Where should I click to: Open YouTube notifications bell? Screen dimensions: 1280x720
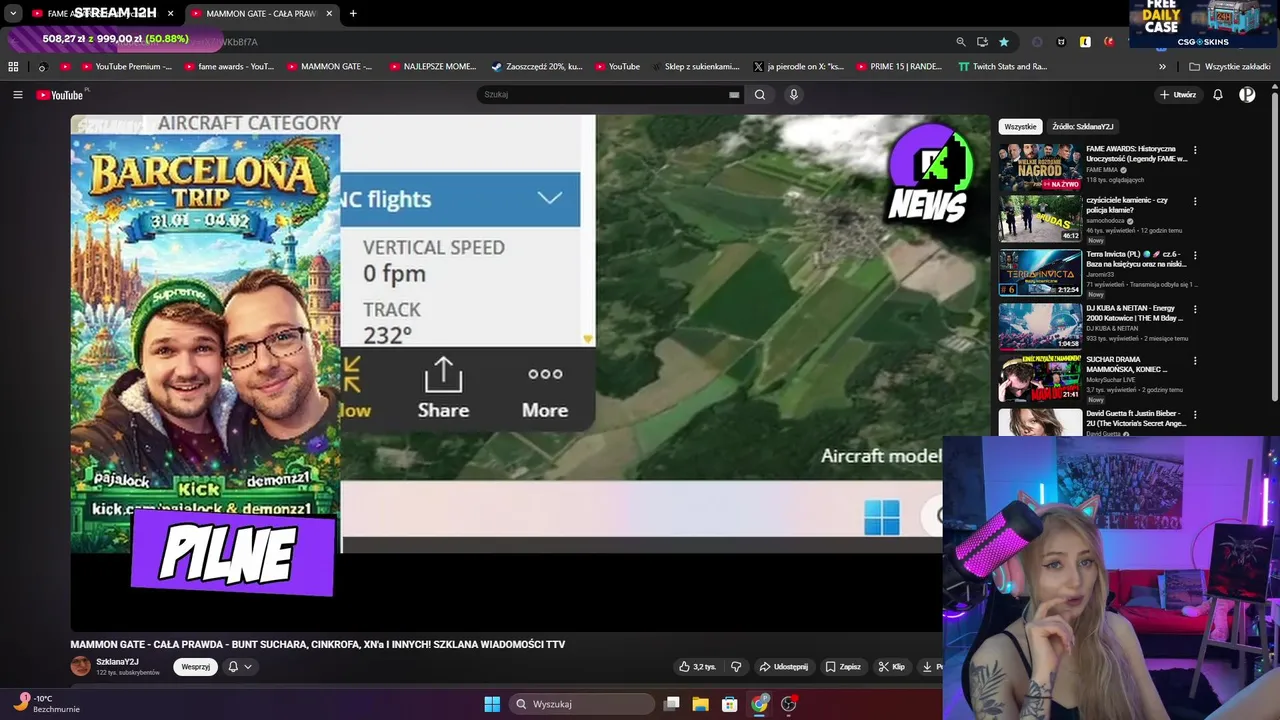coord(1218,95)
